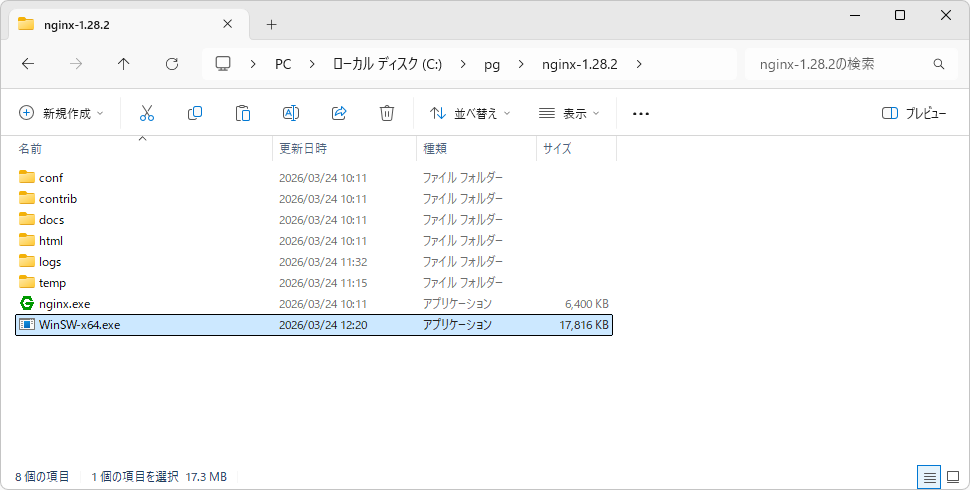Screen dimensions: 970x490
Task: Select the nginx-1.28.2 window tab
Action: click(x=131, y=25)
